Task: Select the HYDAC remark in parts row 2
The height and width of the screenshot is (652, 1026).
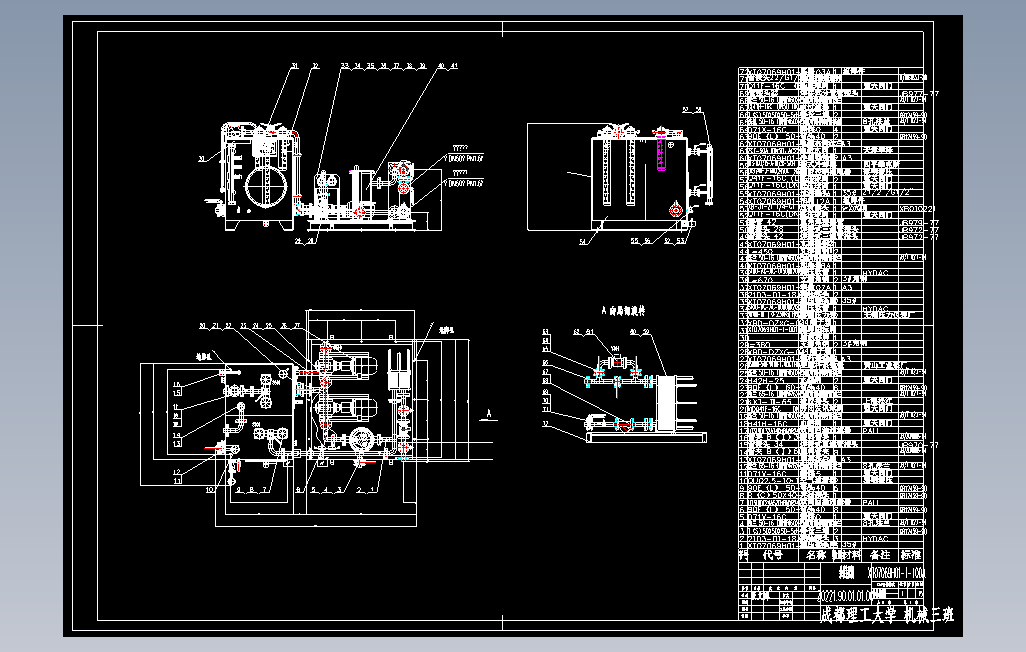Action: click(x=875, y=538)
